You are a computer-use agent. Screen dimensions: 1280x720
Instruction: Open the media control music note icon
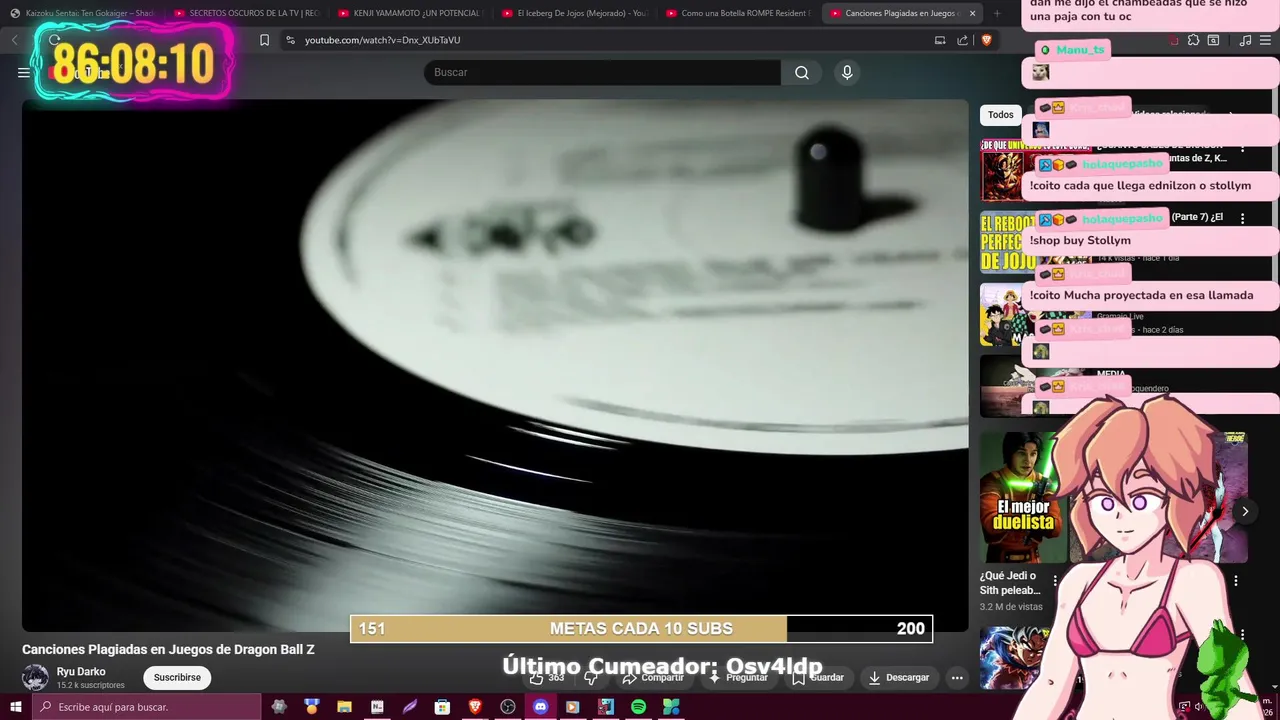pyautogui.click(x=1245, y=40)
